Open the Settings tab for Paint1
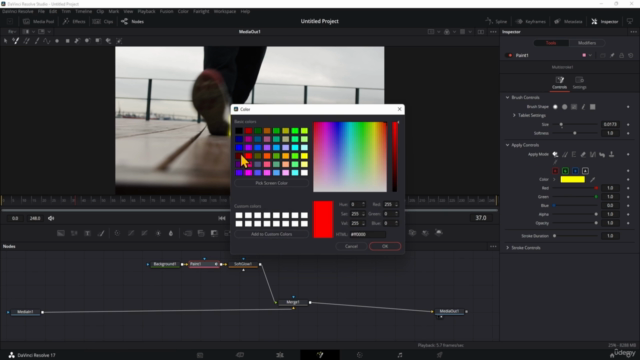Screen dimensions: 640x360 (579, 82)
